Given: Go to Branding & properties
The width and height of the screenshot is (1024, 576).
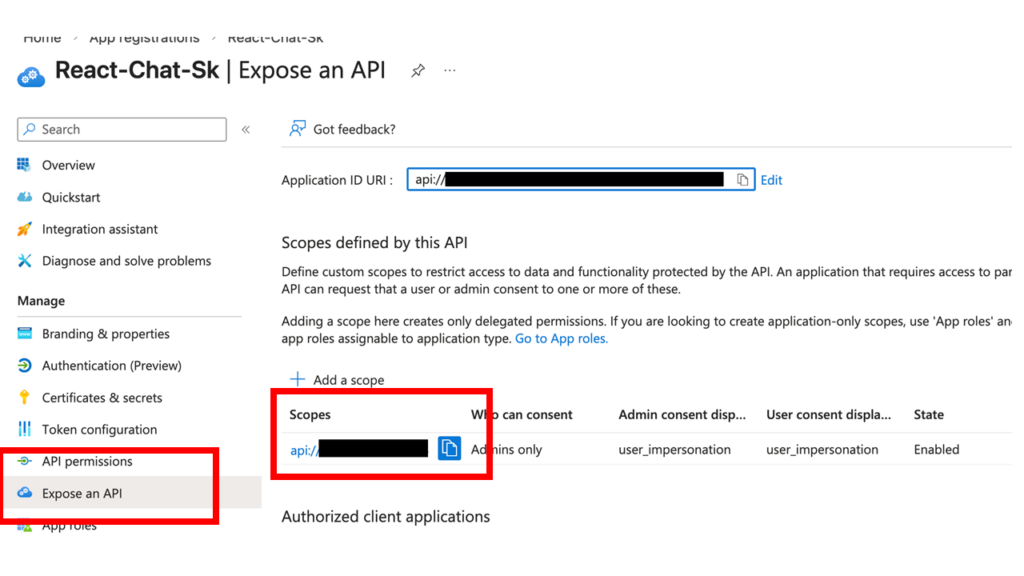Looking at the screenshot, I should 105,334.
